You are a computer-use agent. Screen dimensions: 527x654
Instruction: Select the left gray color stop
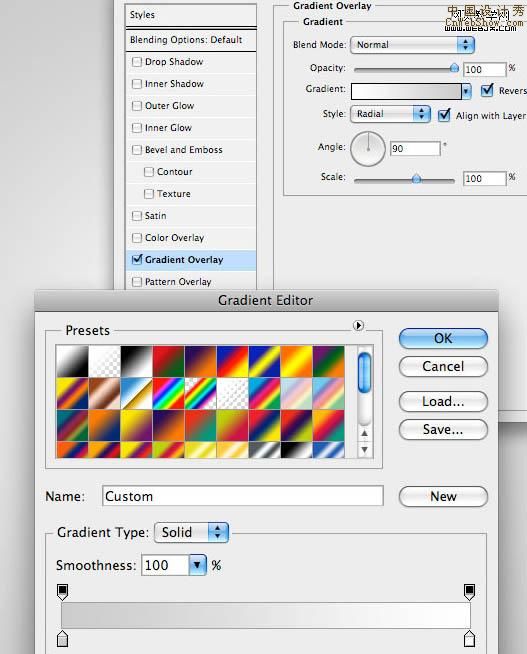click(63, 639)
